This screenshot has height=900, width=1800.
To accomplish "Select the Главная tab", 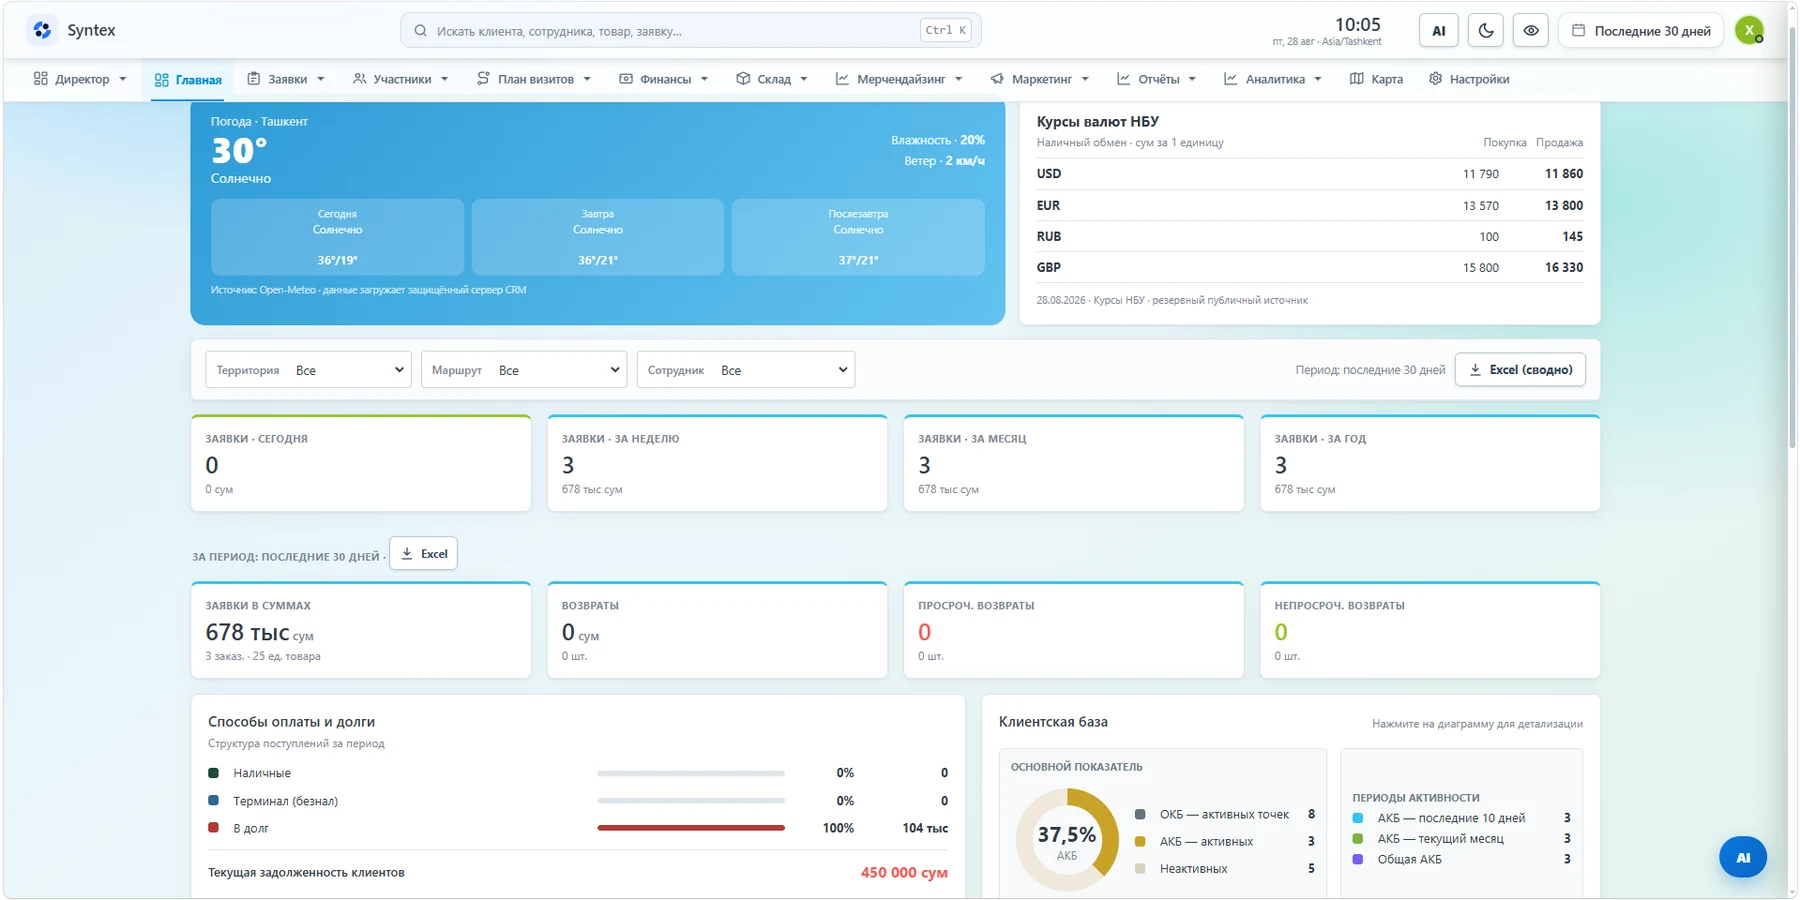I will tap(188, 79).
